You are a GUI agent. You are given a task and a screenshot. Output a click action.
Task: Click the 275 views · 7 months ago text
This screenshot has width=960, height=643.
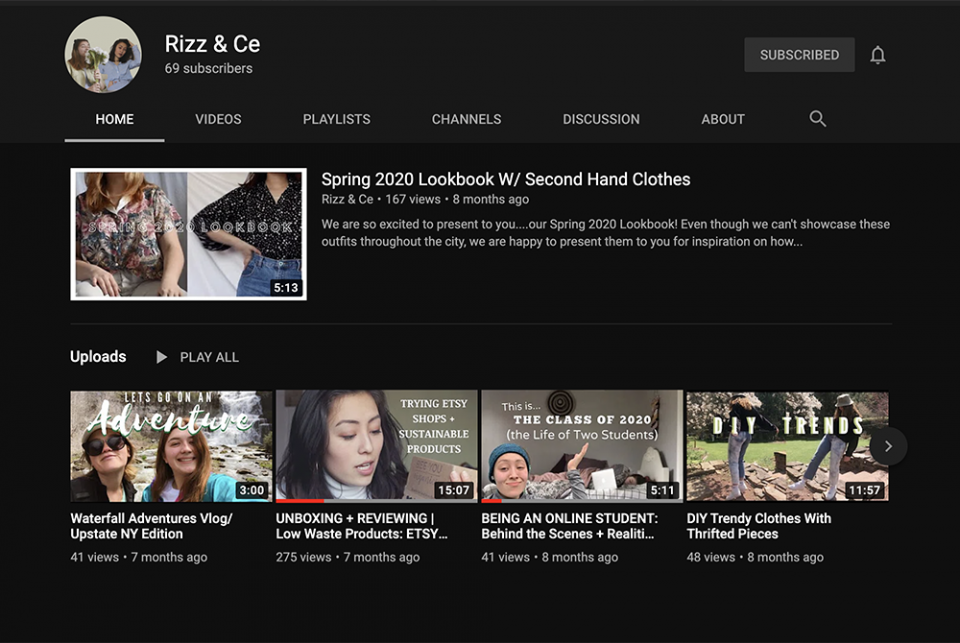point(348,557)
